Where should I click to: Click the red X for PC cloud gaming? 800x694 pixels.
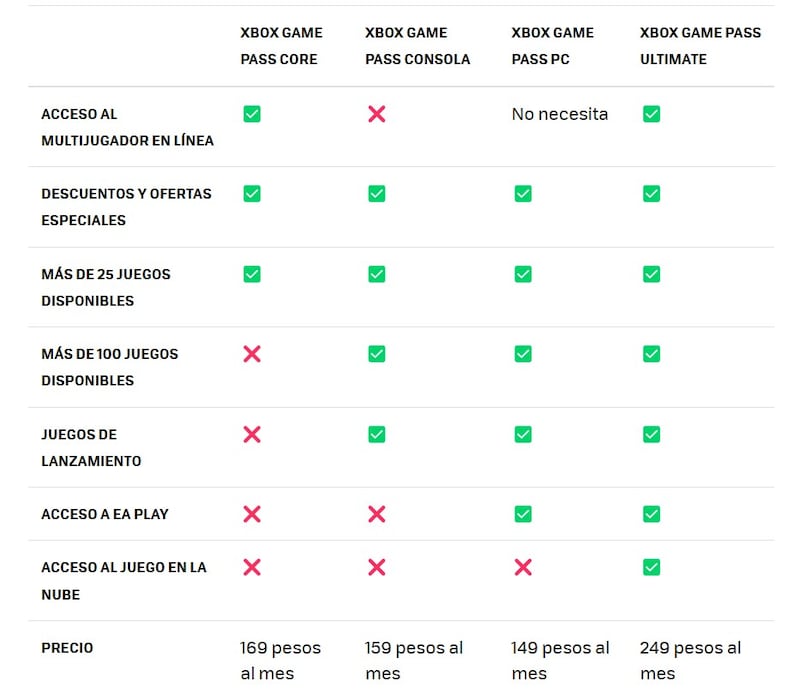tap(523, 567)
